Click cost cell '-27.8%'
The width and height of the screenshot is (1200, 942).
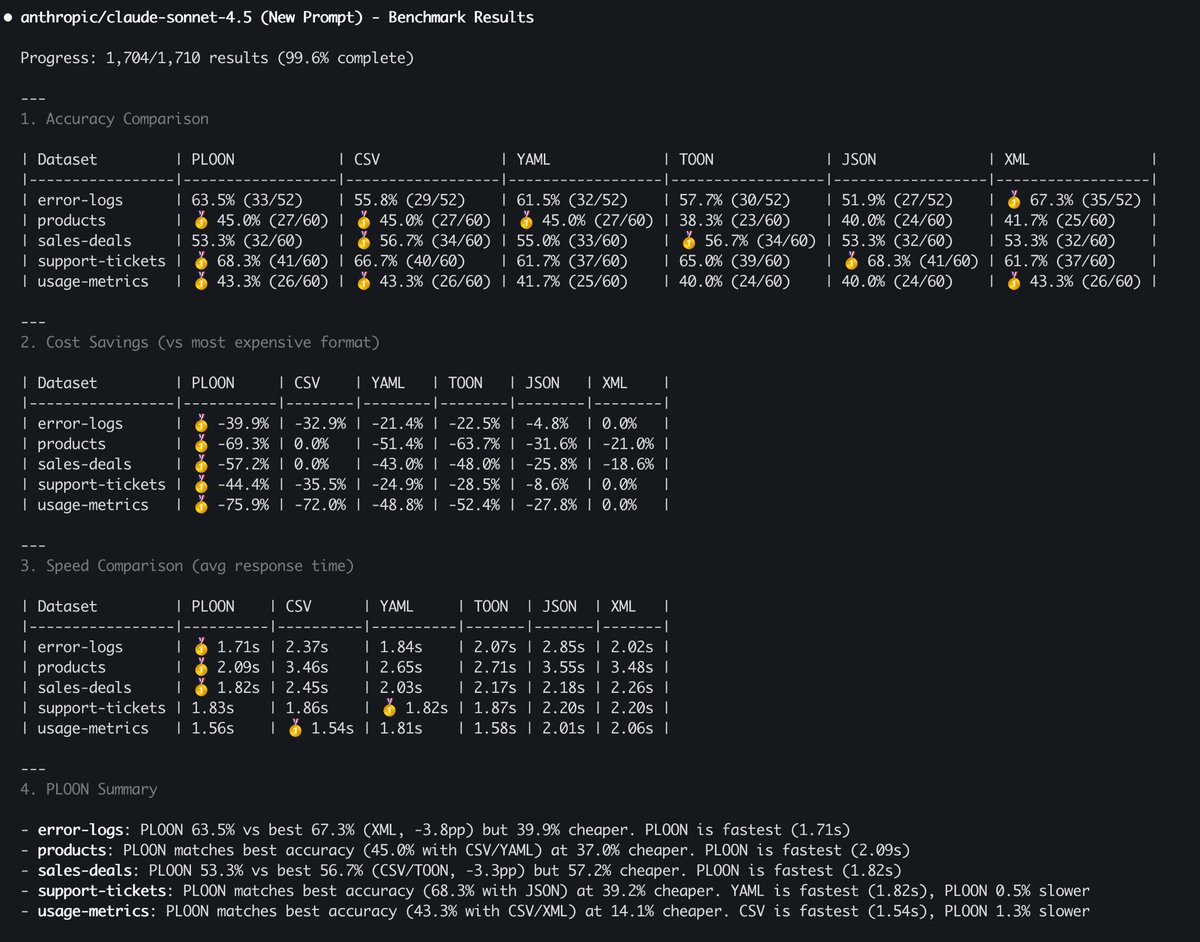[x=551, y=505]
